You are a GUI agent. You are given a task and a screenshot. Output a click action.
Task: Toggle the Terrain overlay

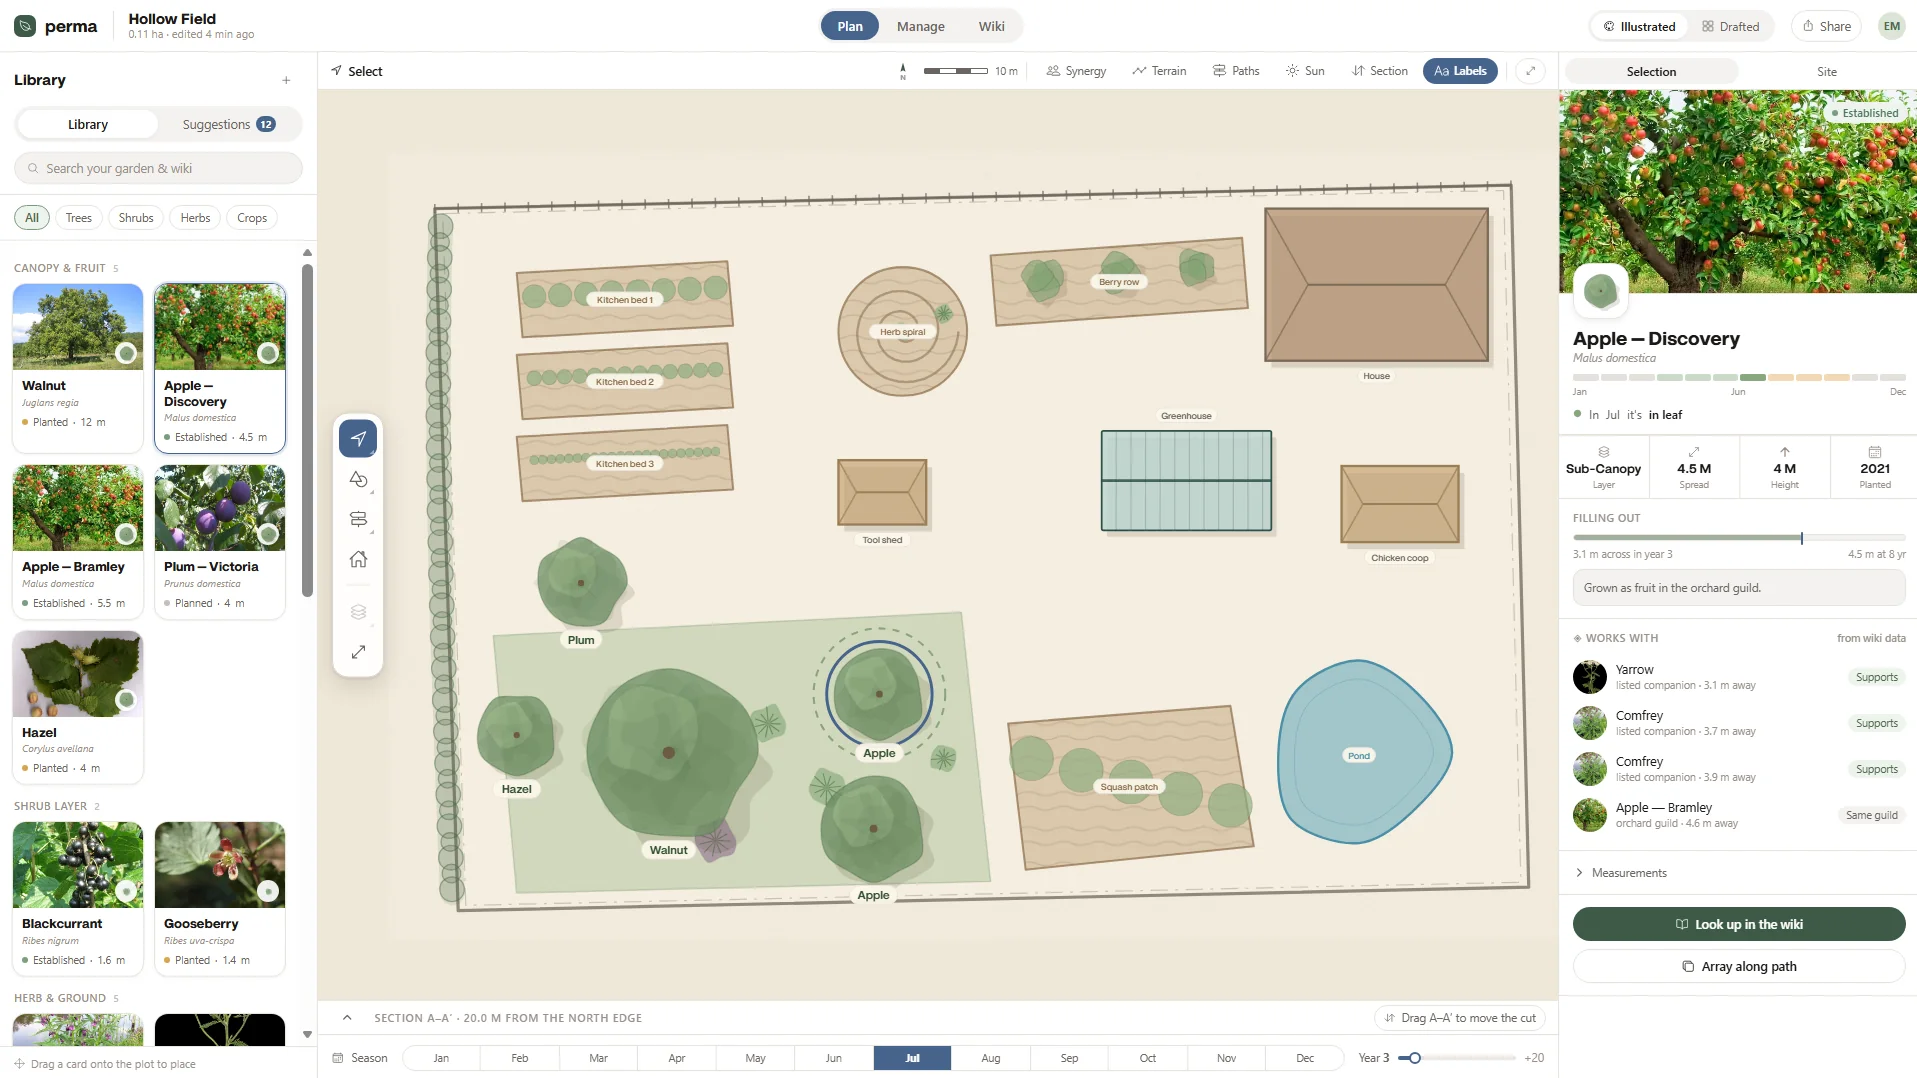click(1159, 71)
